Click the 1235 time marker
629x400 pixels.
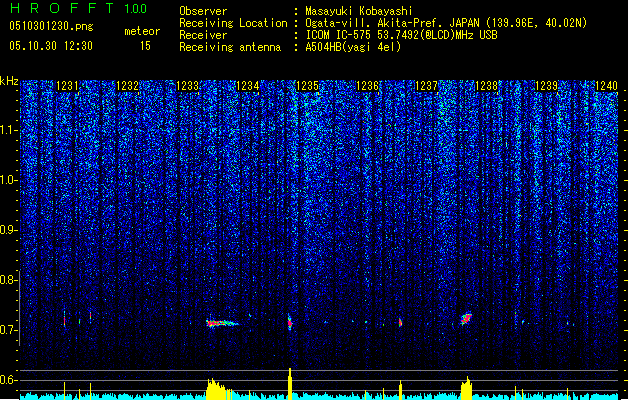tap(307, 86)
